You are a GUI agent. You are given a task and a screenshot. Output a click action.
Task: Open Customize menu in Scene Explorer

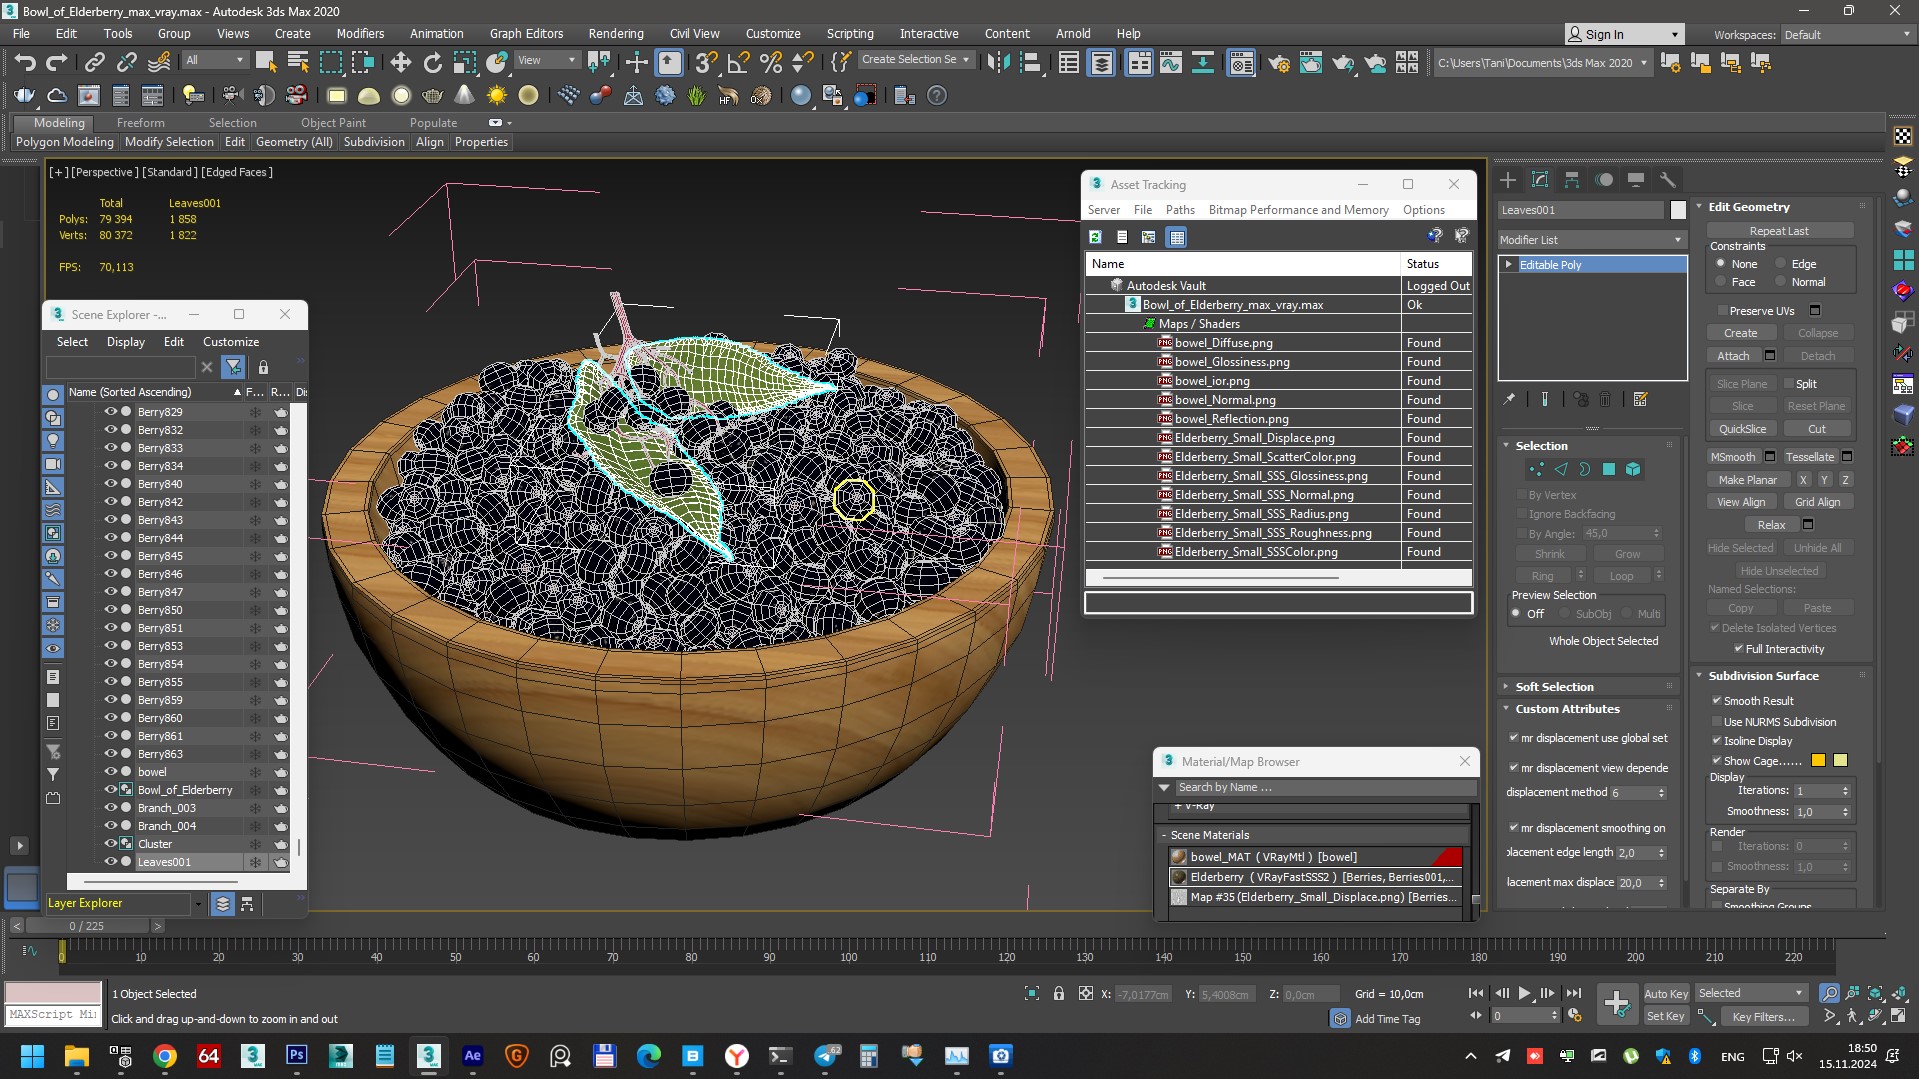pyautogui.click(x=231, y=342)
